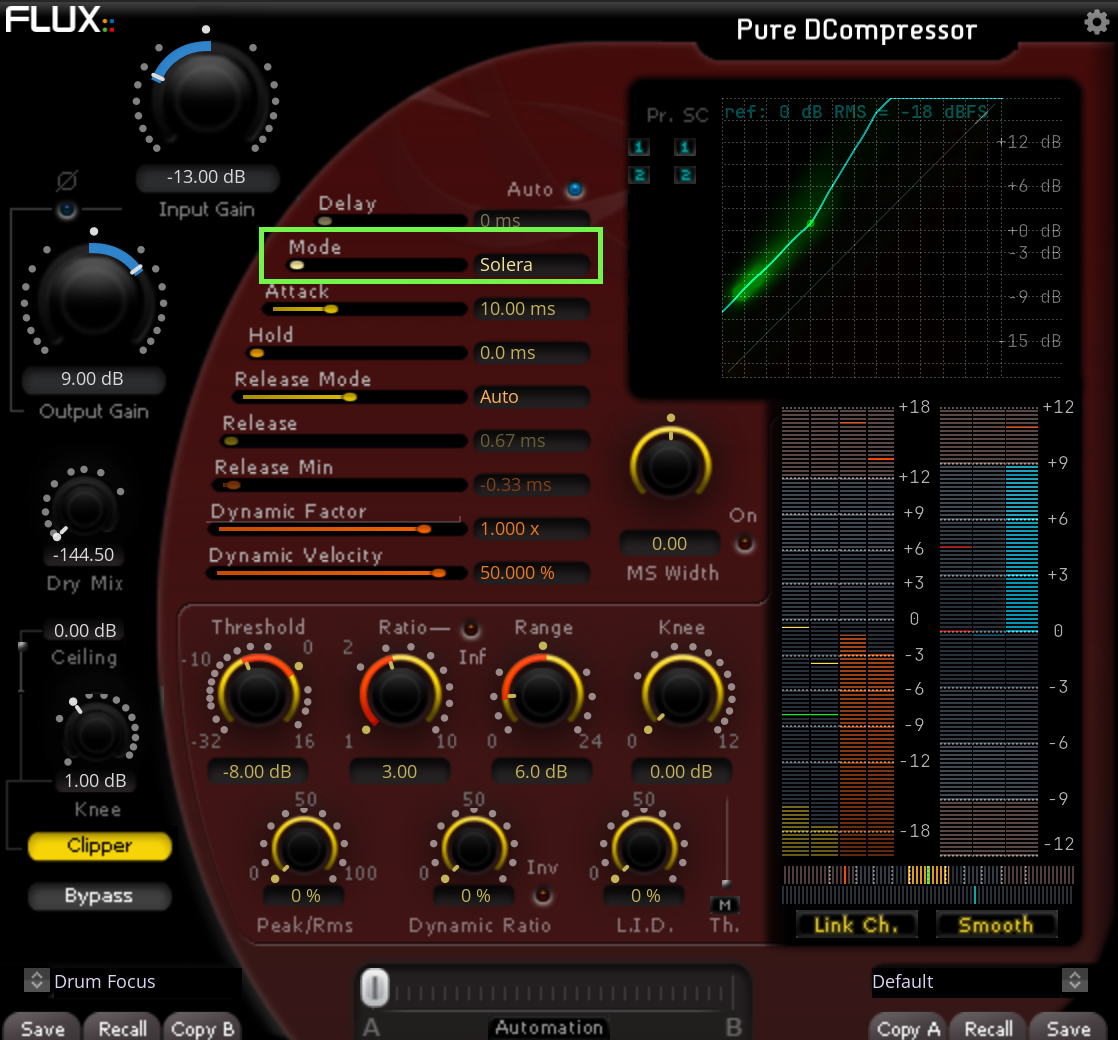Click the Threshold knob
The width and height of the screenshot is (1118, 1040).
point(257,694)
